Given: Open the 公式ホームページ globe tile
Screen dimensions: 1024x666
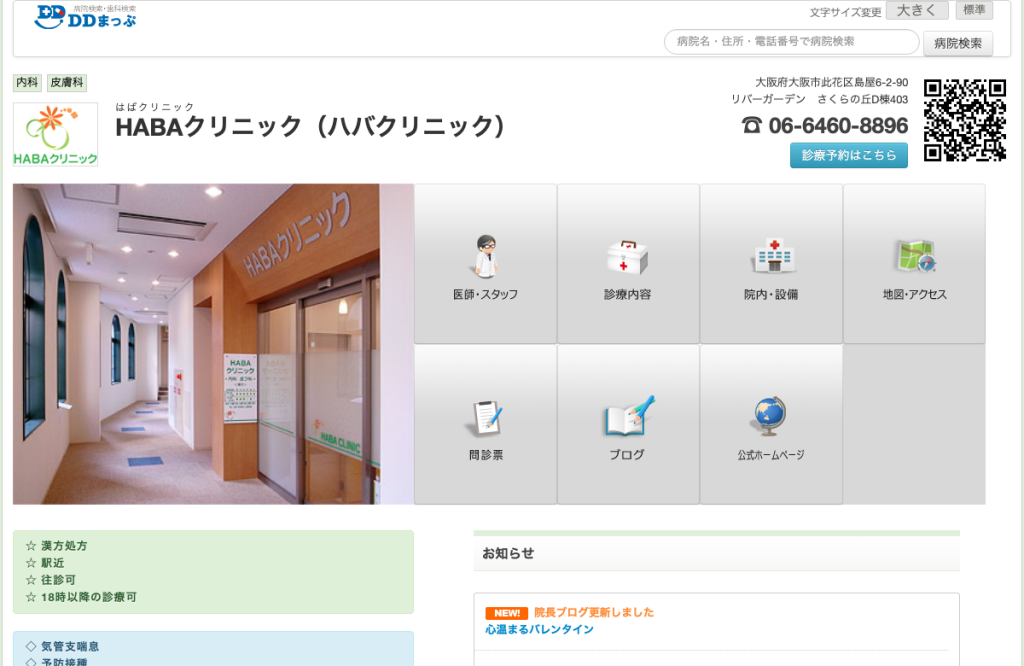Looking at the screenshot, I should click(x=771, y=424).
